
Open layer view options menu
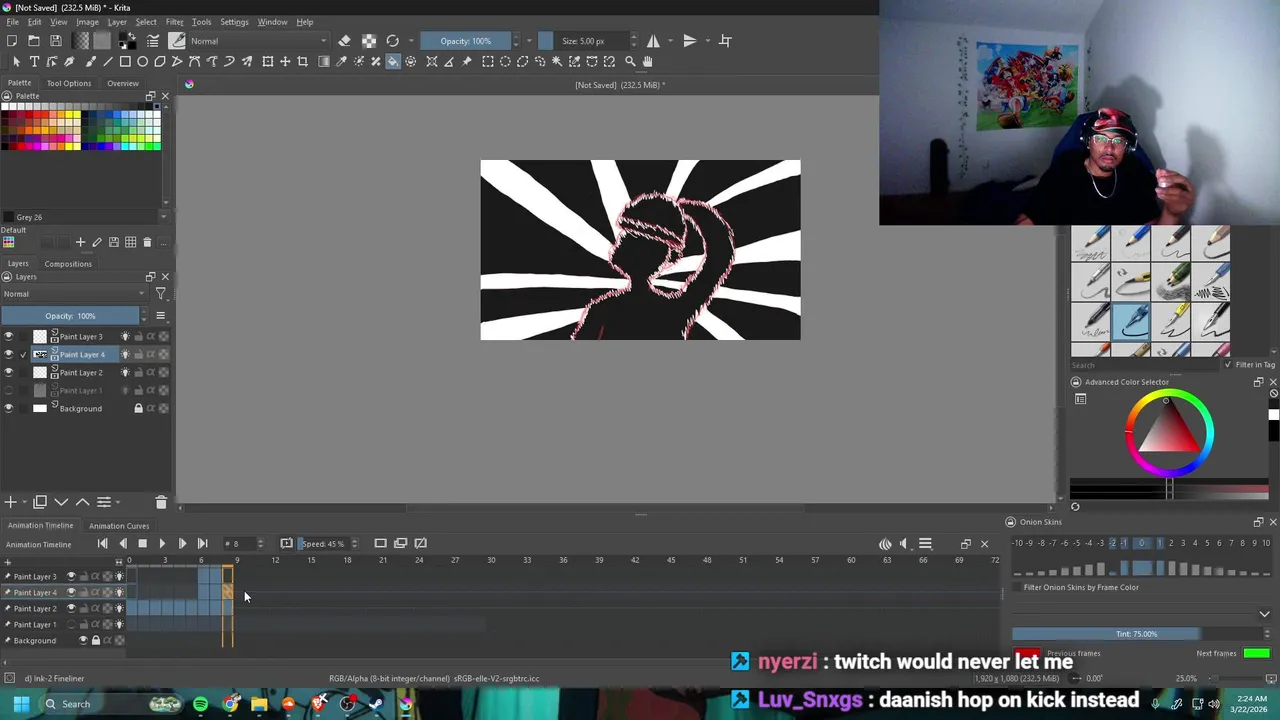pyautogui.click(x=160, y=316)
